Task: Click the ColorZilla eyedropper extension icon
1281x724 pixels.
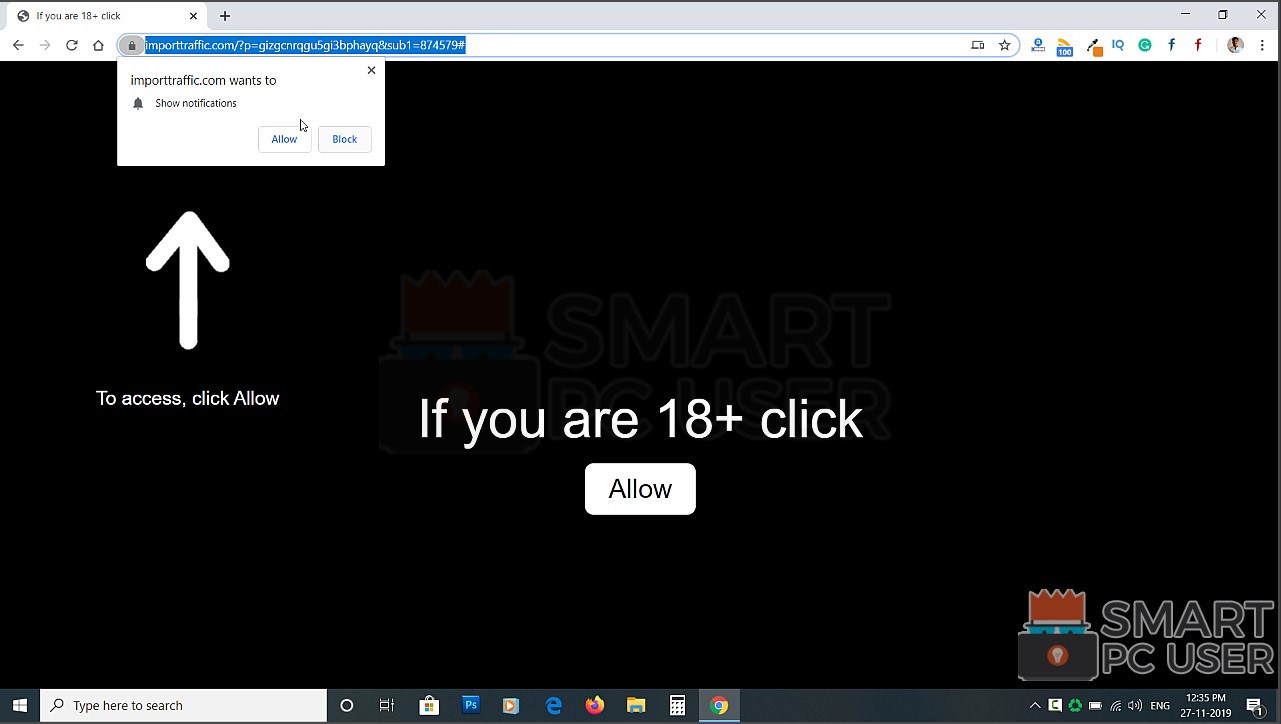Action: [x=1092, y=45]
